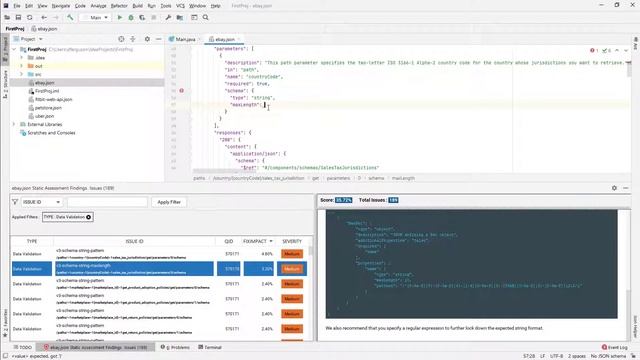640x360 pixels.
Task: Navigate forward with the right arrow icon
Action: pyautogui.click(x=56, y=18)
